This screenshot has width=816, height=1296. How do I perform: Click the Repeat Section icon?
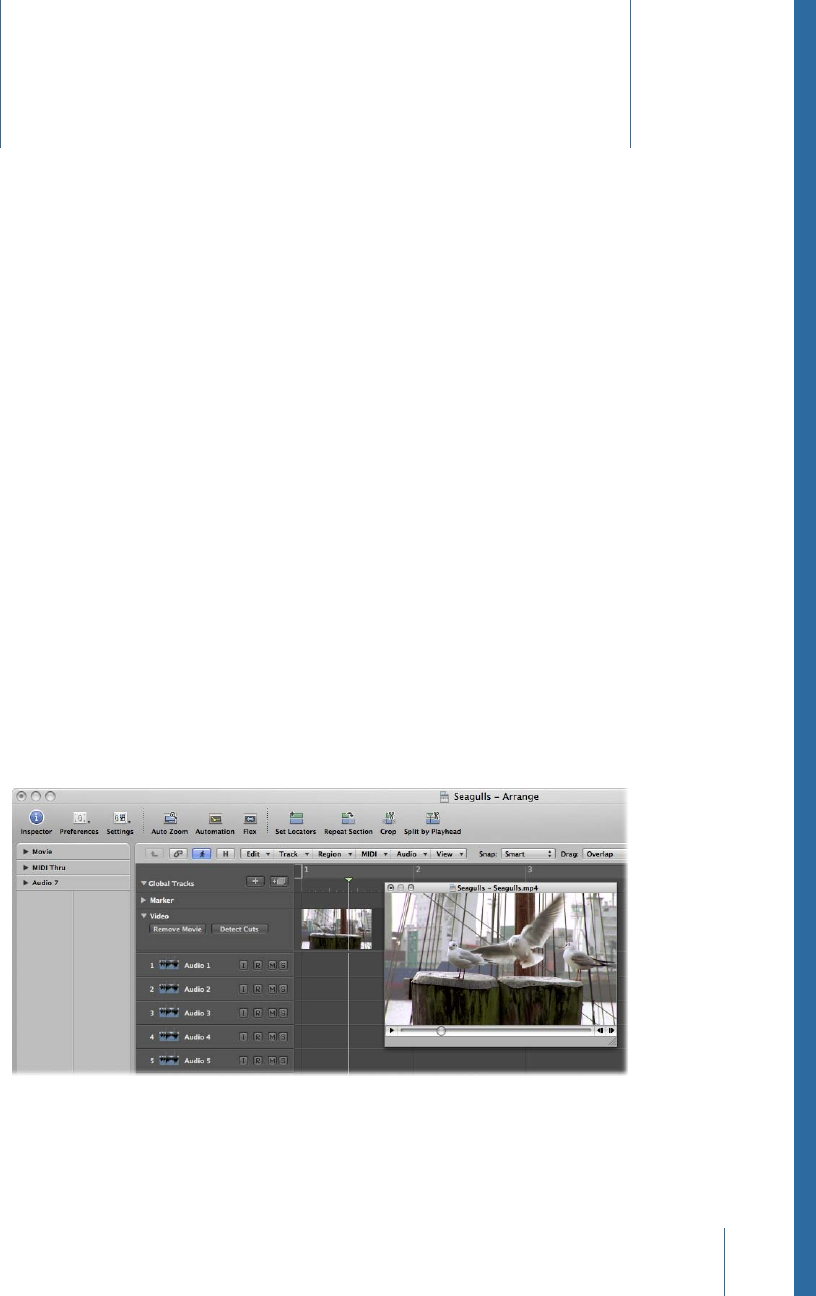348,817
